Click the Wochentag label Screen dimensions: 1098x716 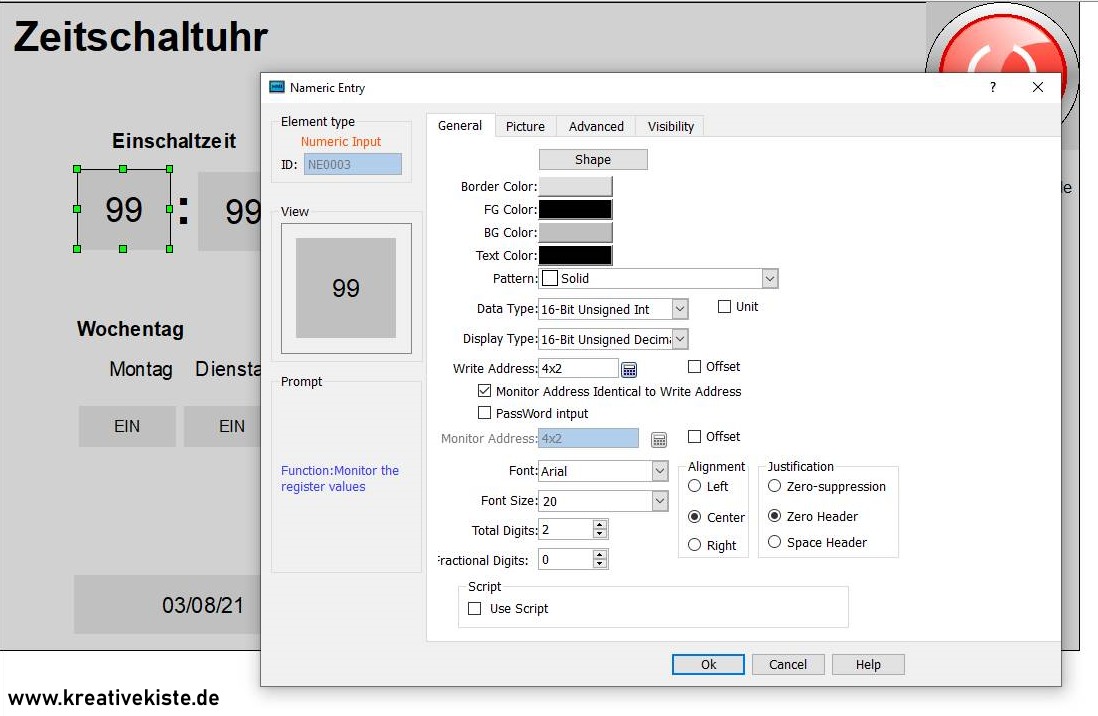pyautogui.click(x=130, y=329)
